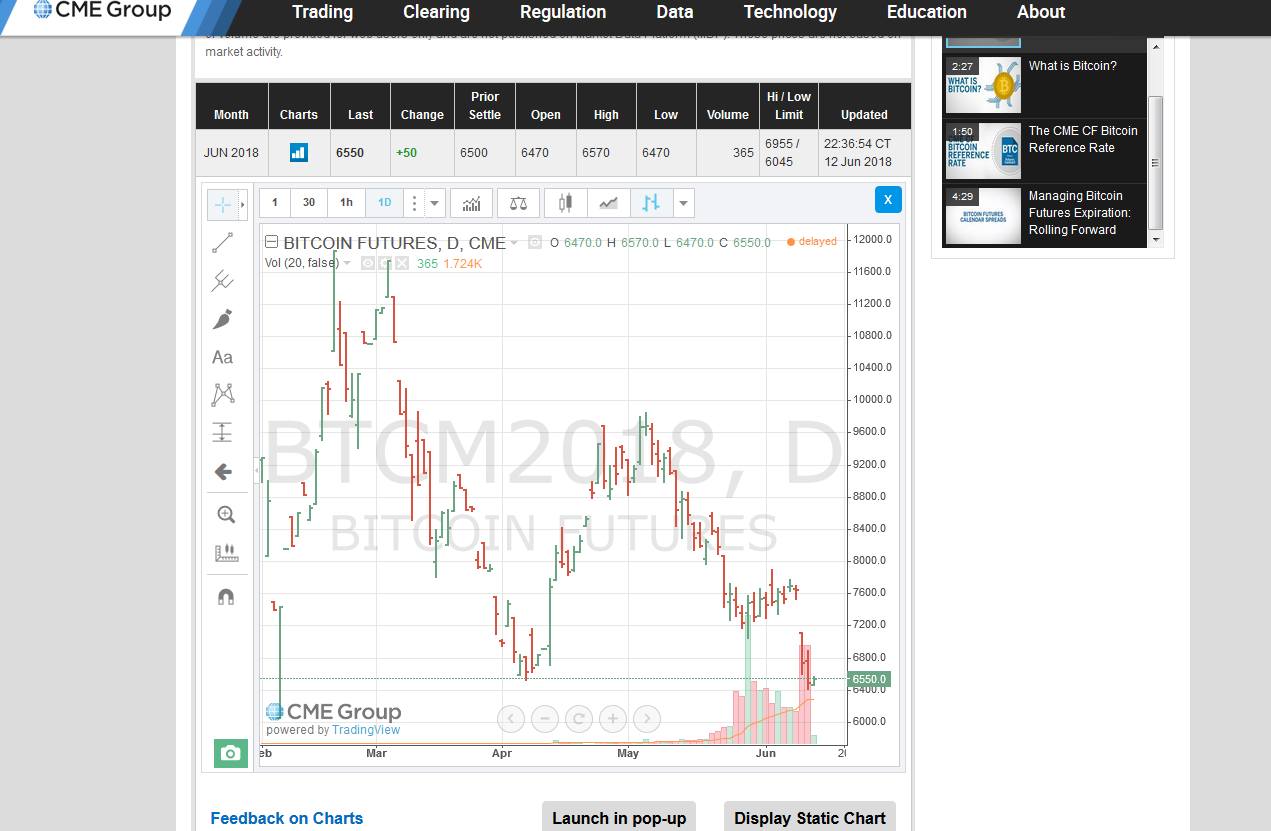Click chart scroll-left arrow control
This screenshot has width=1271, height=831.
click(x=511, y=718)
